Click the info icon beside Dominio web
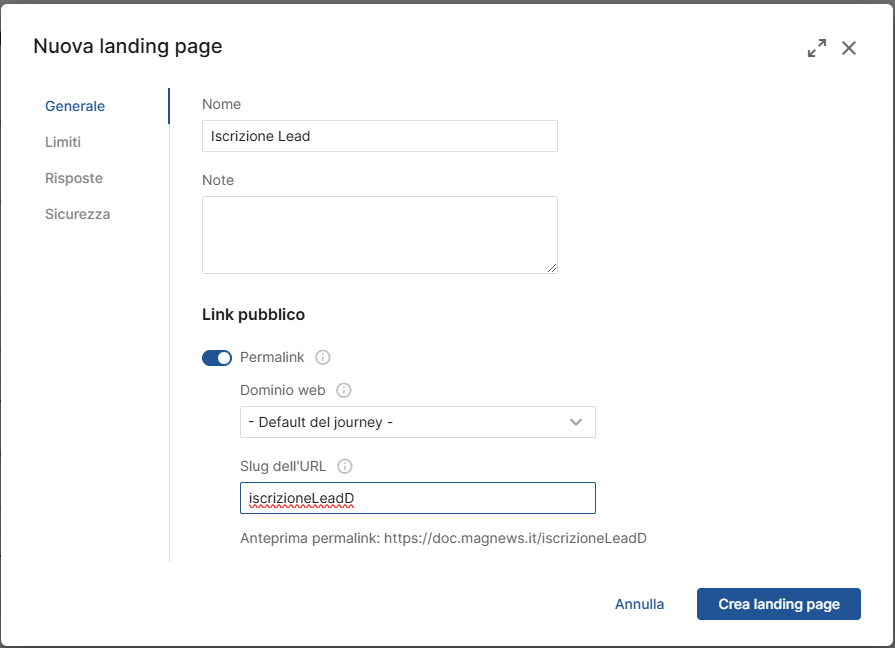Screen dimensions: 895x648 344,391
